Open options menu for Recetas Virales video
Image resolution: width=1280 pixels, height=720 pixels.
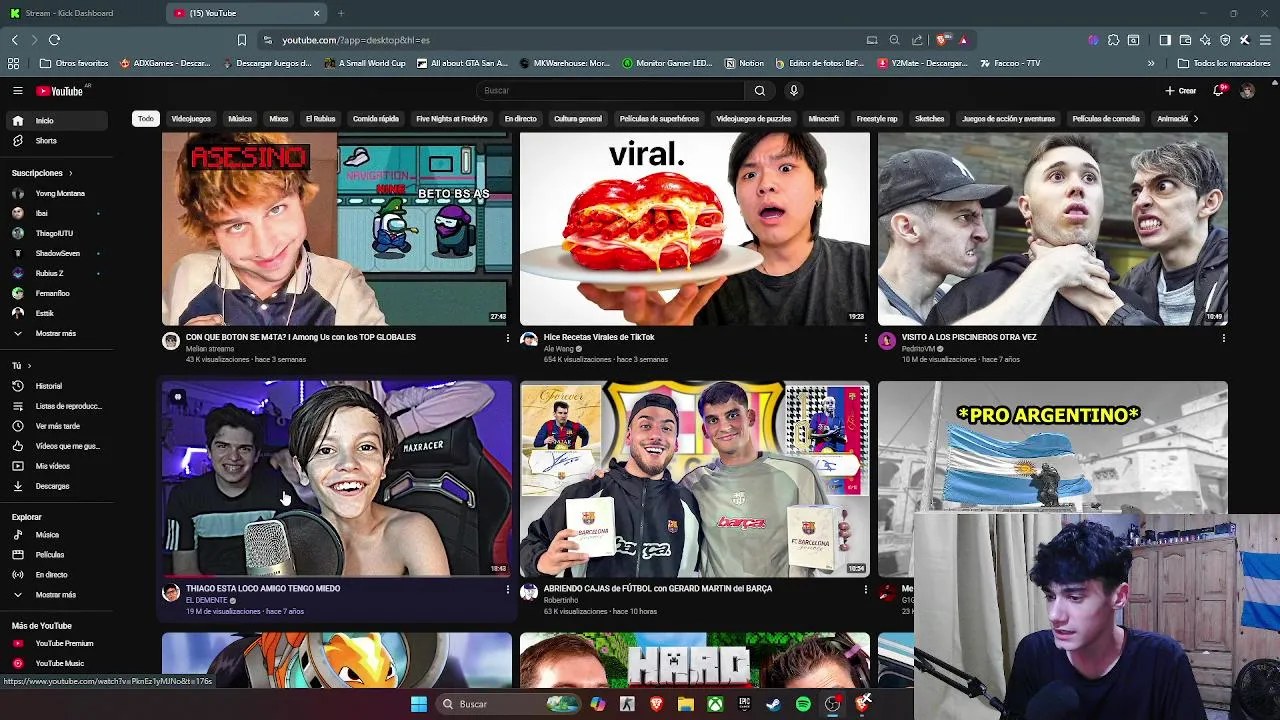pyautogui.click(x=865, y=338)
